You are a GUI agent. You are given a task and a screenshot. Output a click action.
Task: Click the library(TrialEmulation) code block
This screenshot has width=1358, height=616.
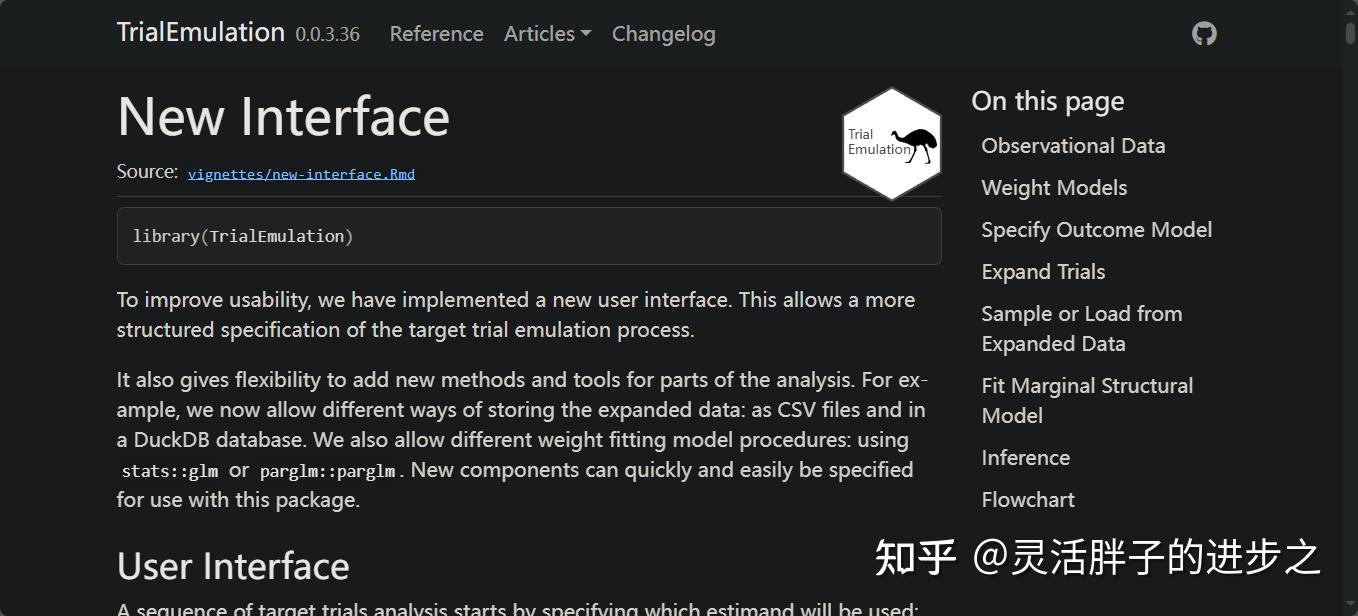tap(243, 236)
